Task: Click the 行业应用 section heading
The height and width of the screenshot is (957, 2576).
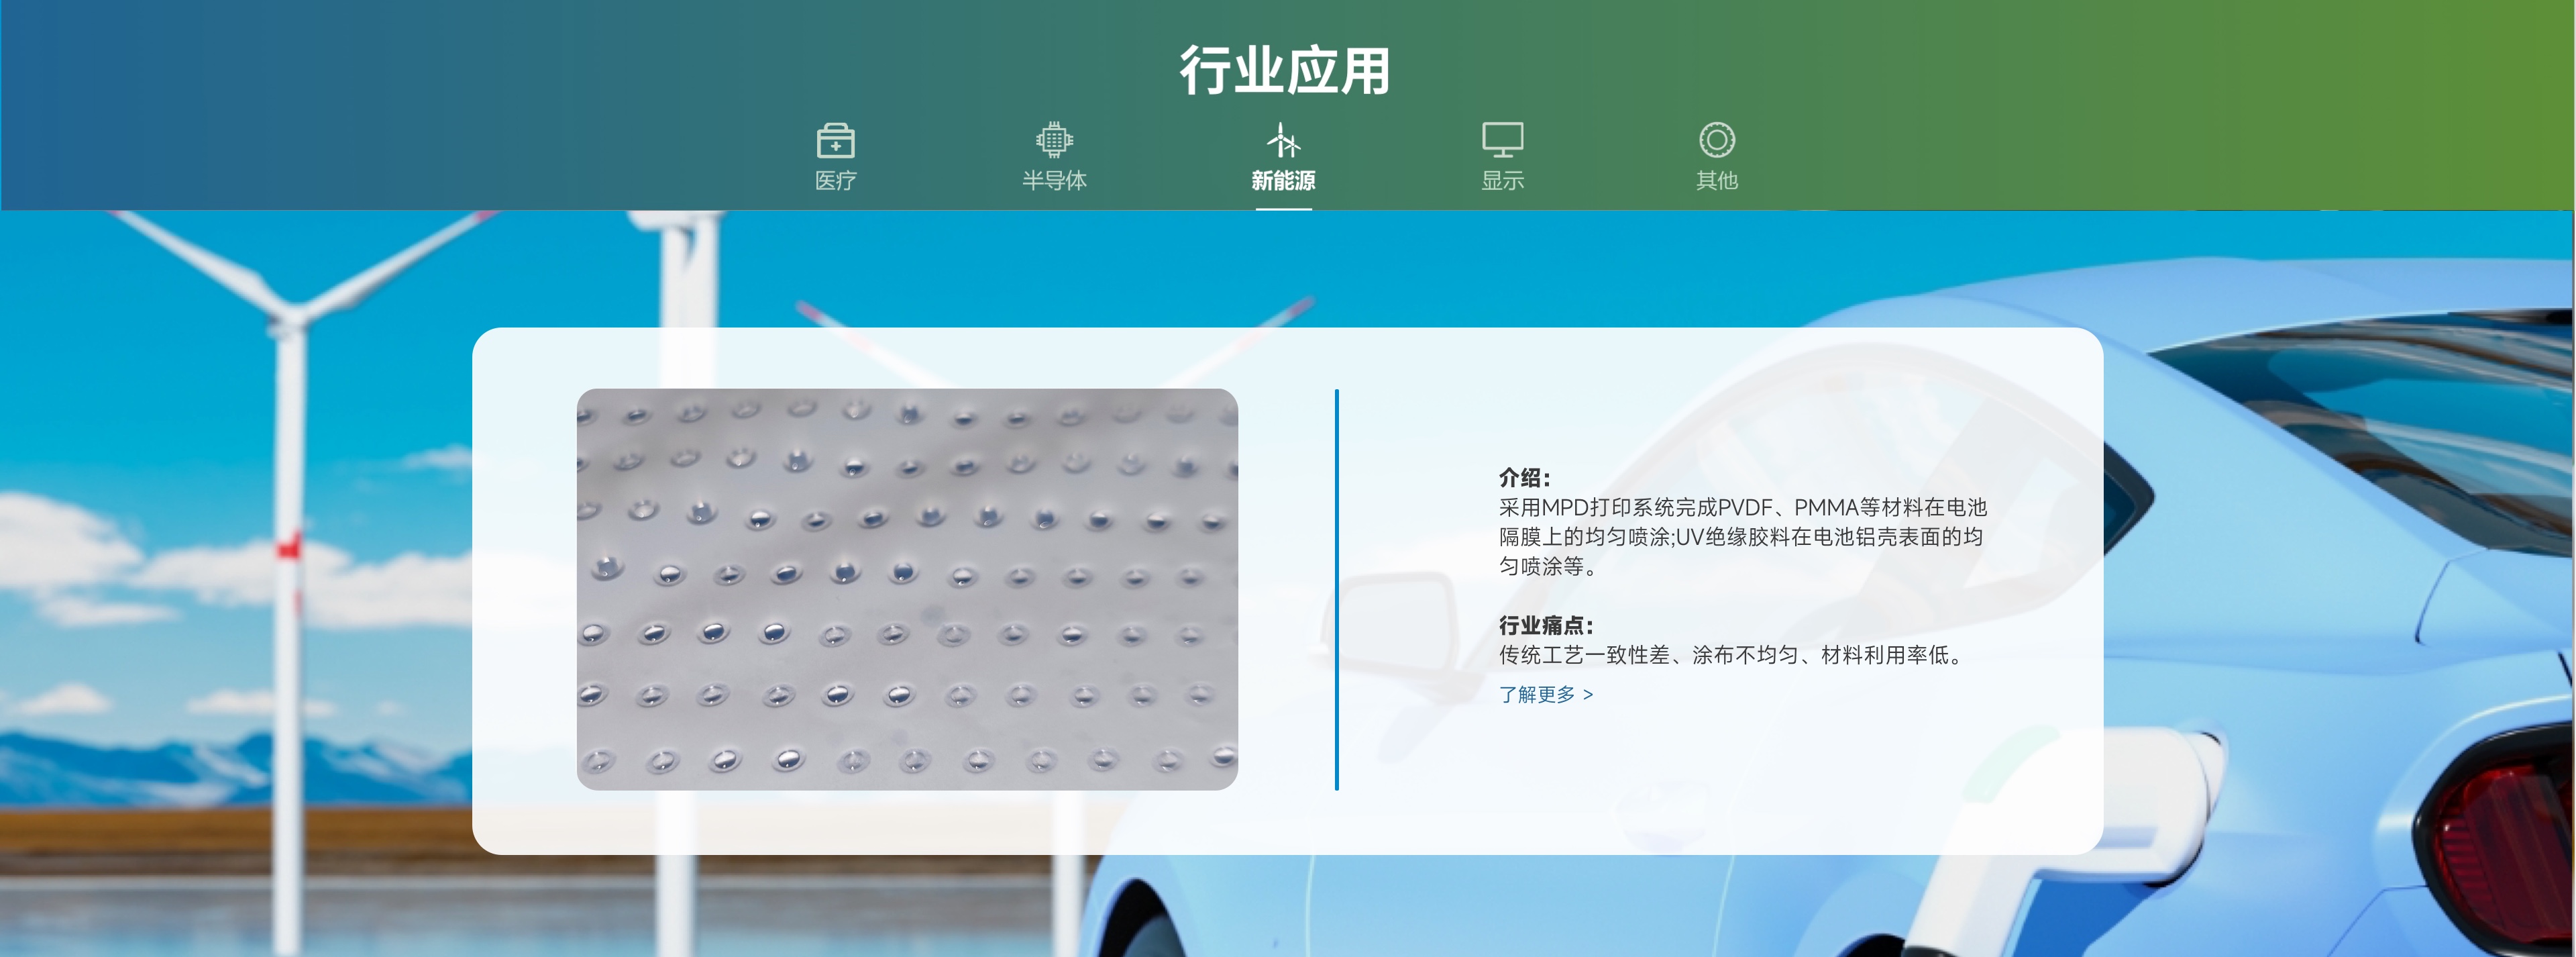Action: (x=1285, y=70)
